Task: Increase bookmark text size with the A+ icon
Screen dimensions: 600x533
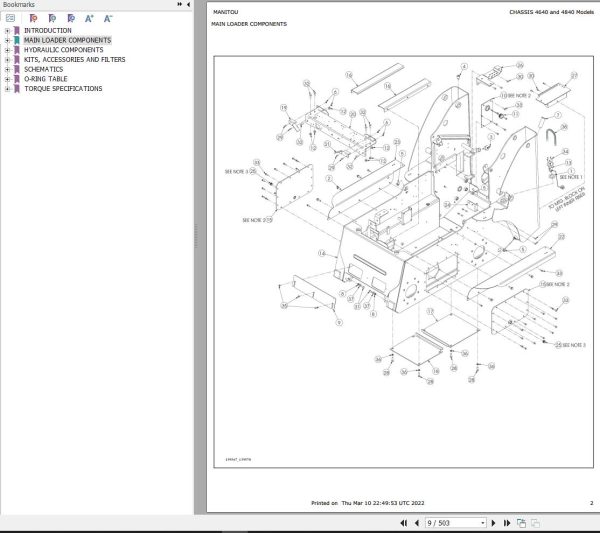Action: click(89, 18)
